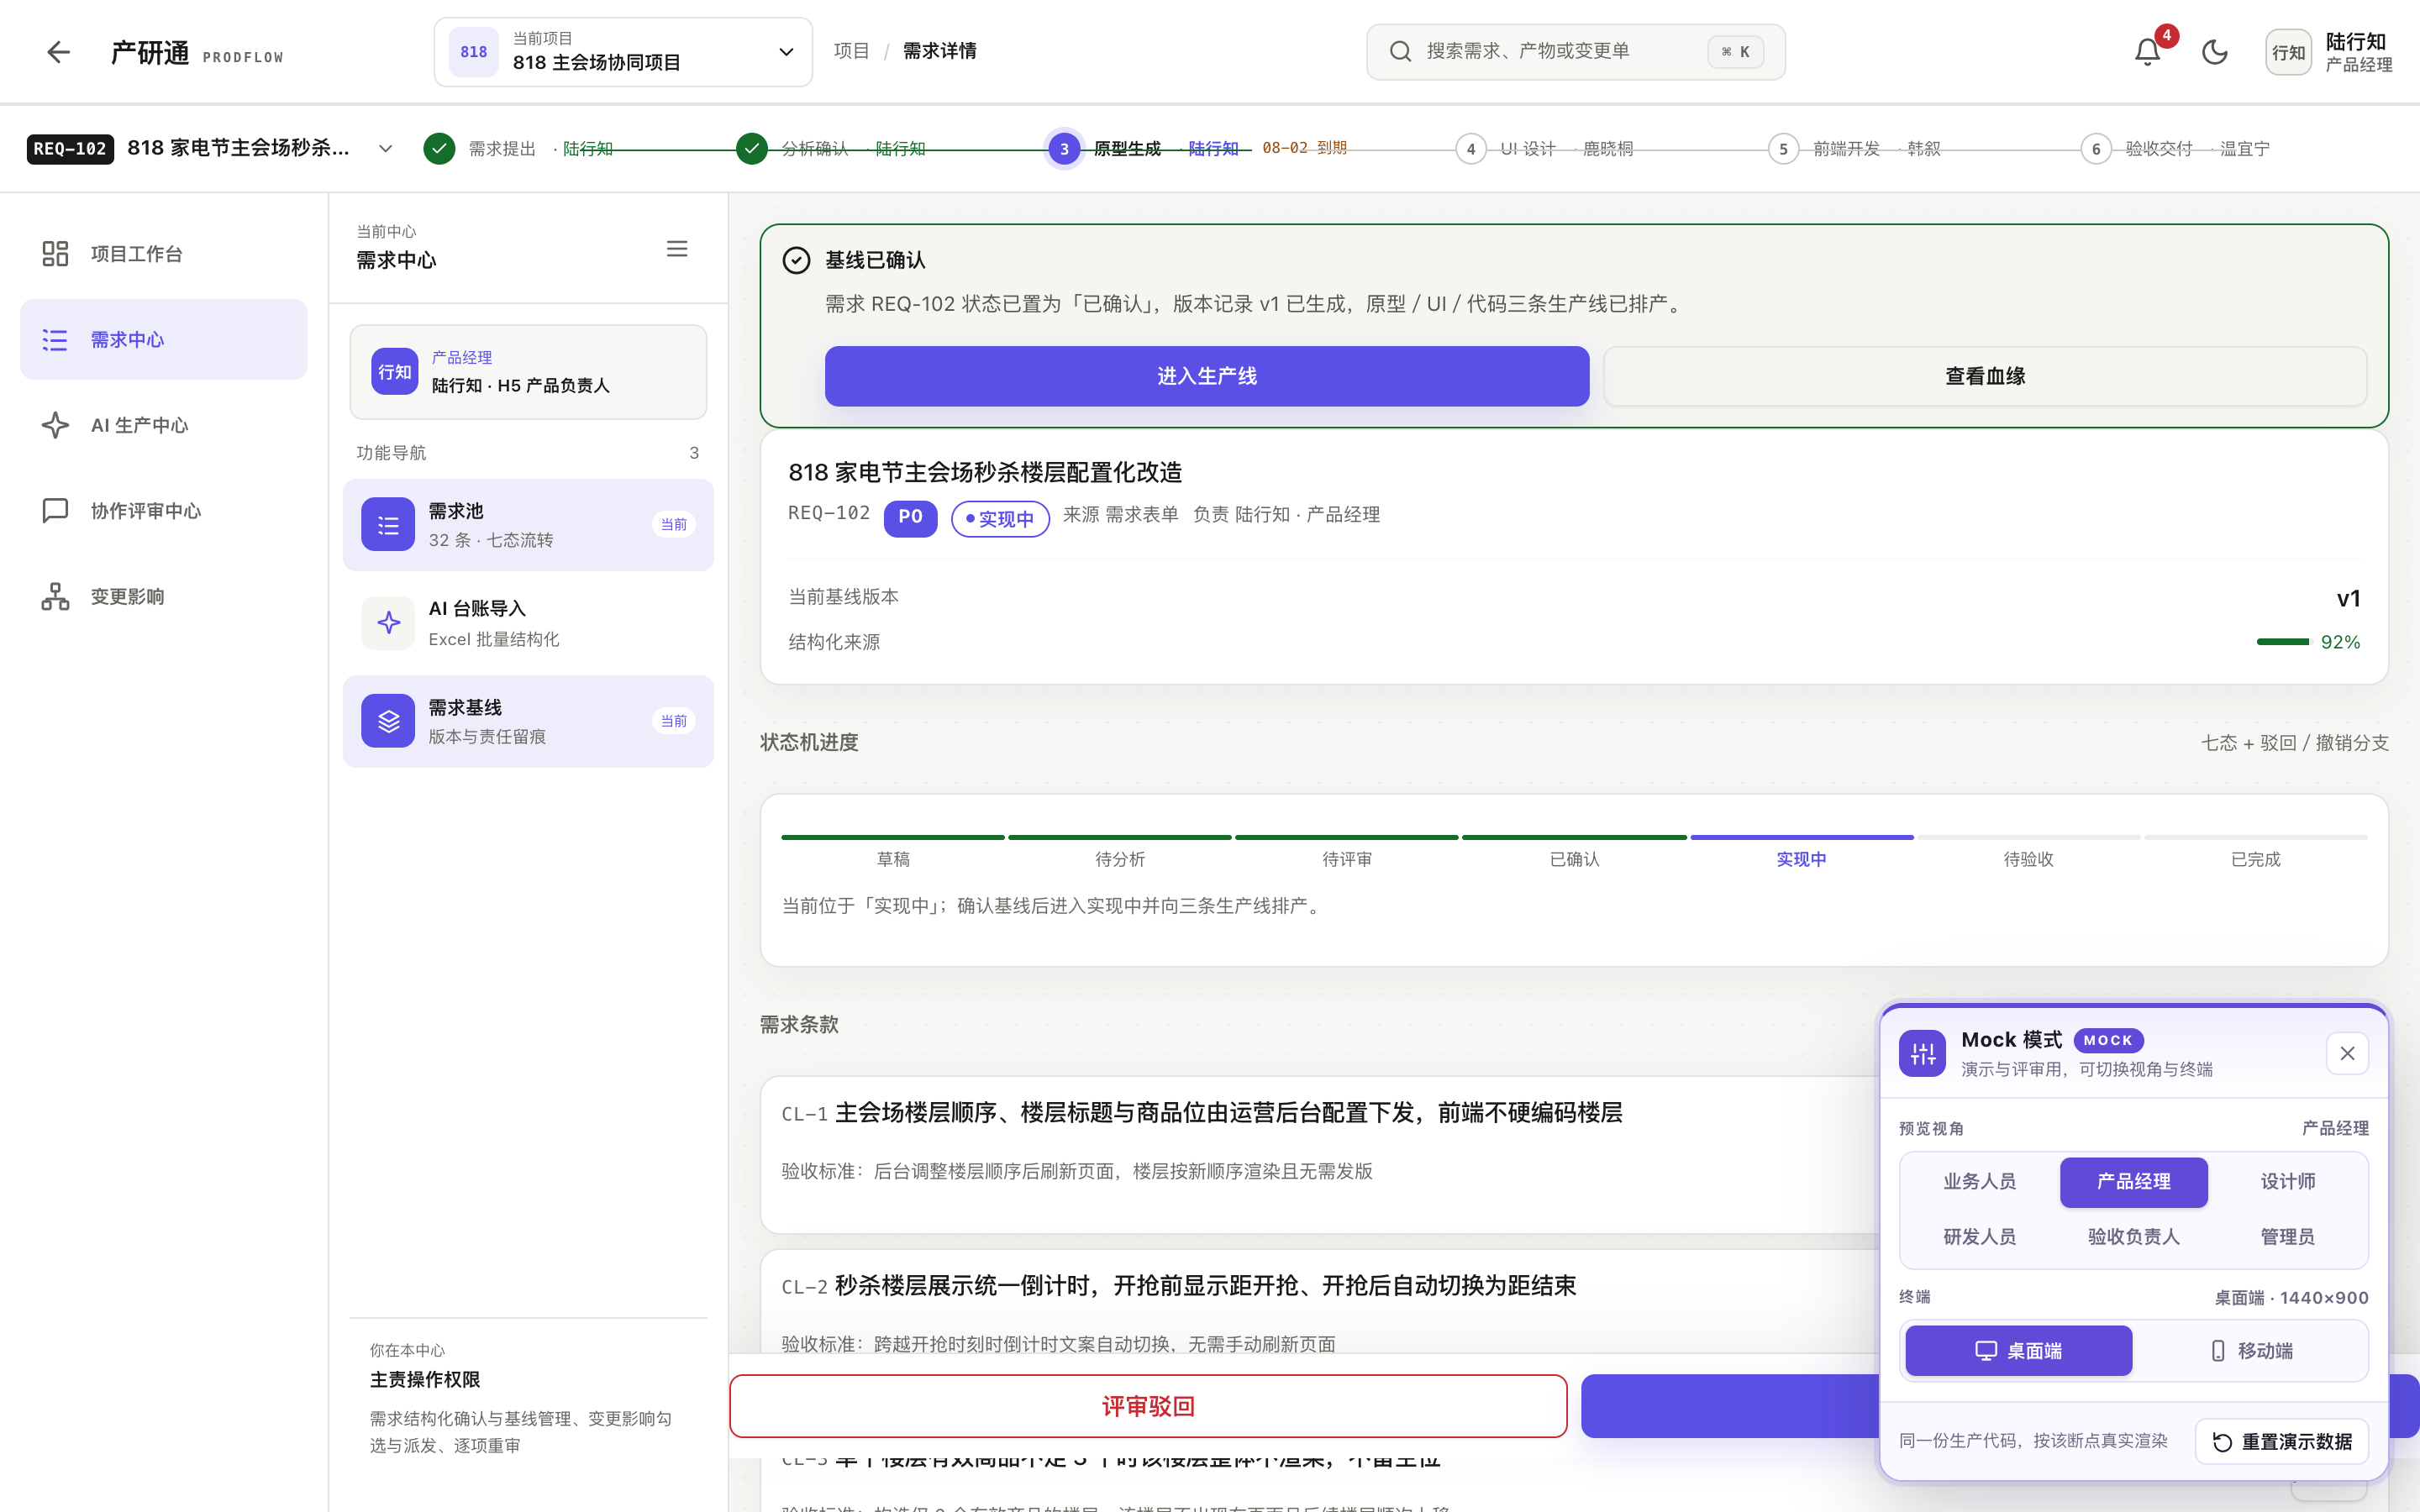Click step 4 UI 设计 circle
Image resolution: width=2420 pixels, height=1512 pixels.
point(1470,148)
